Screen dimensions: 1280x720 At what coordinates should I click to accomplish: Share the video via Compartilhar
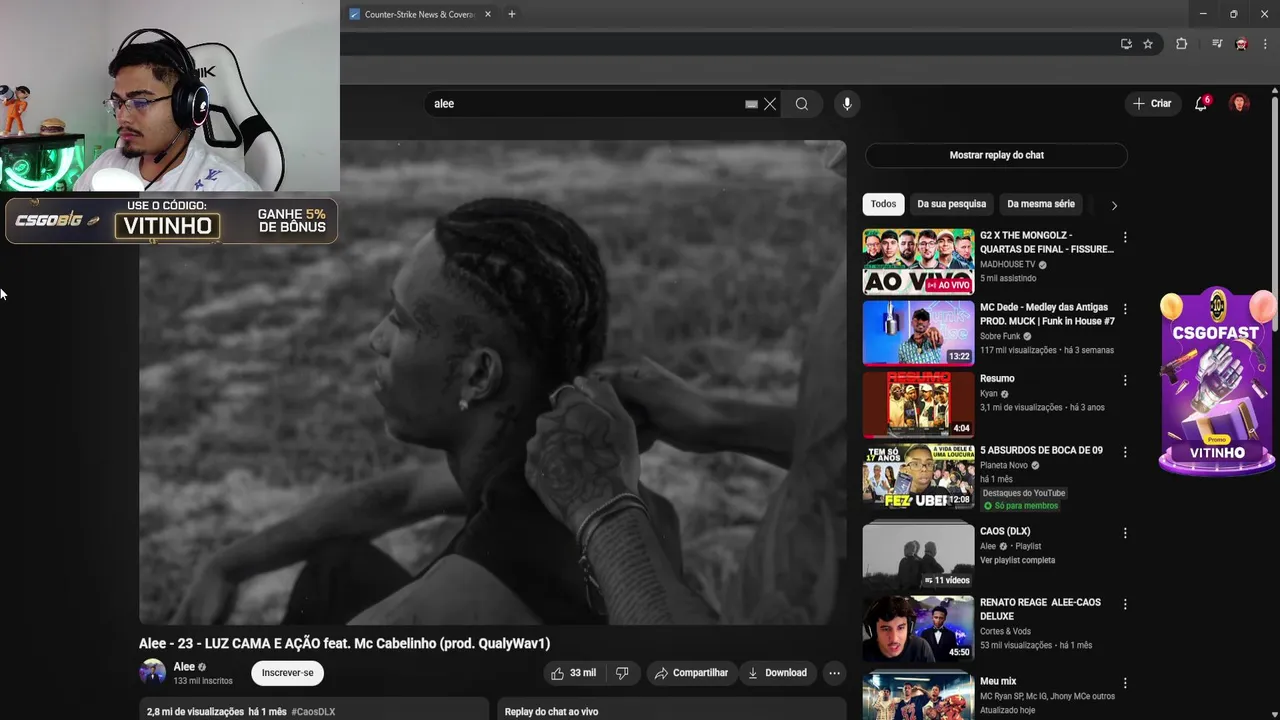[x=691, y=673]
